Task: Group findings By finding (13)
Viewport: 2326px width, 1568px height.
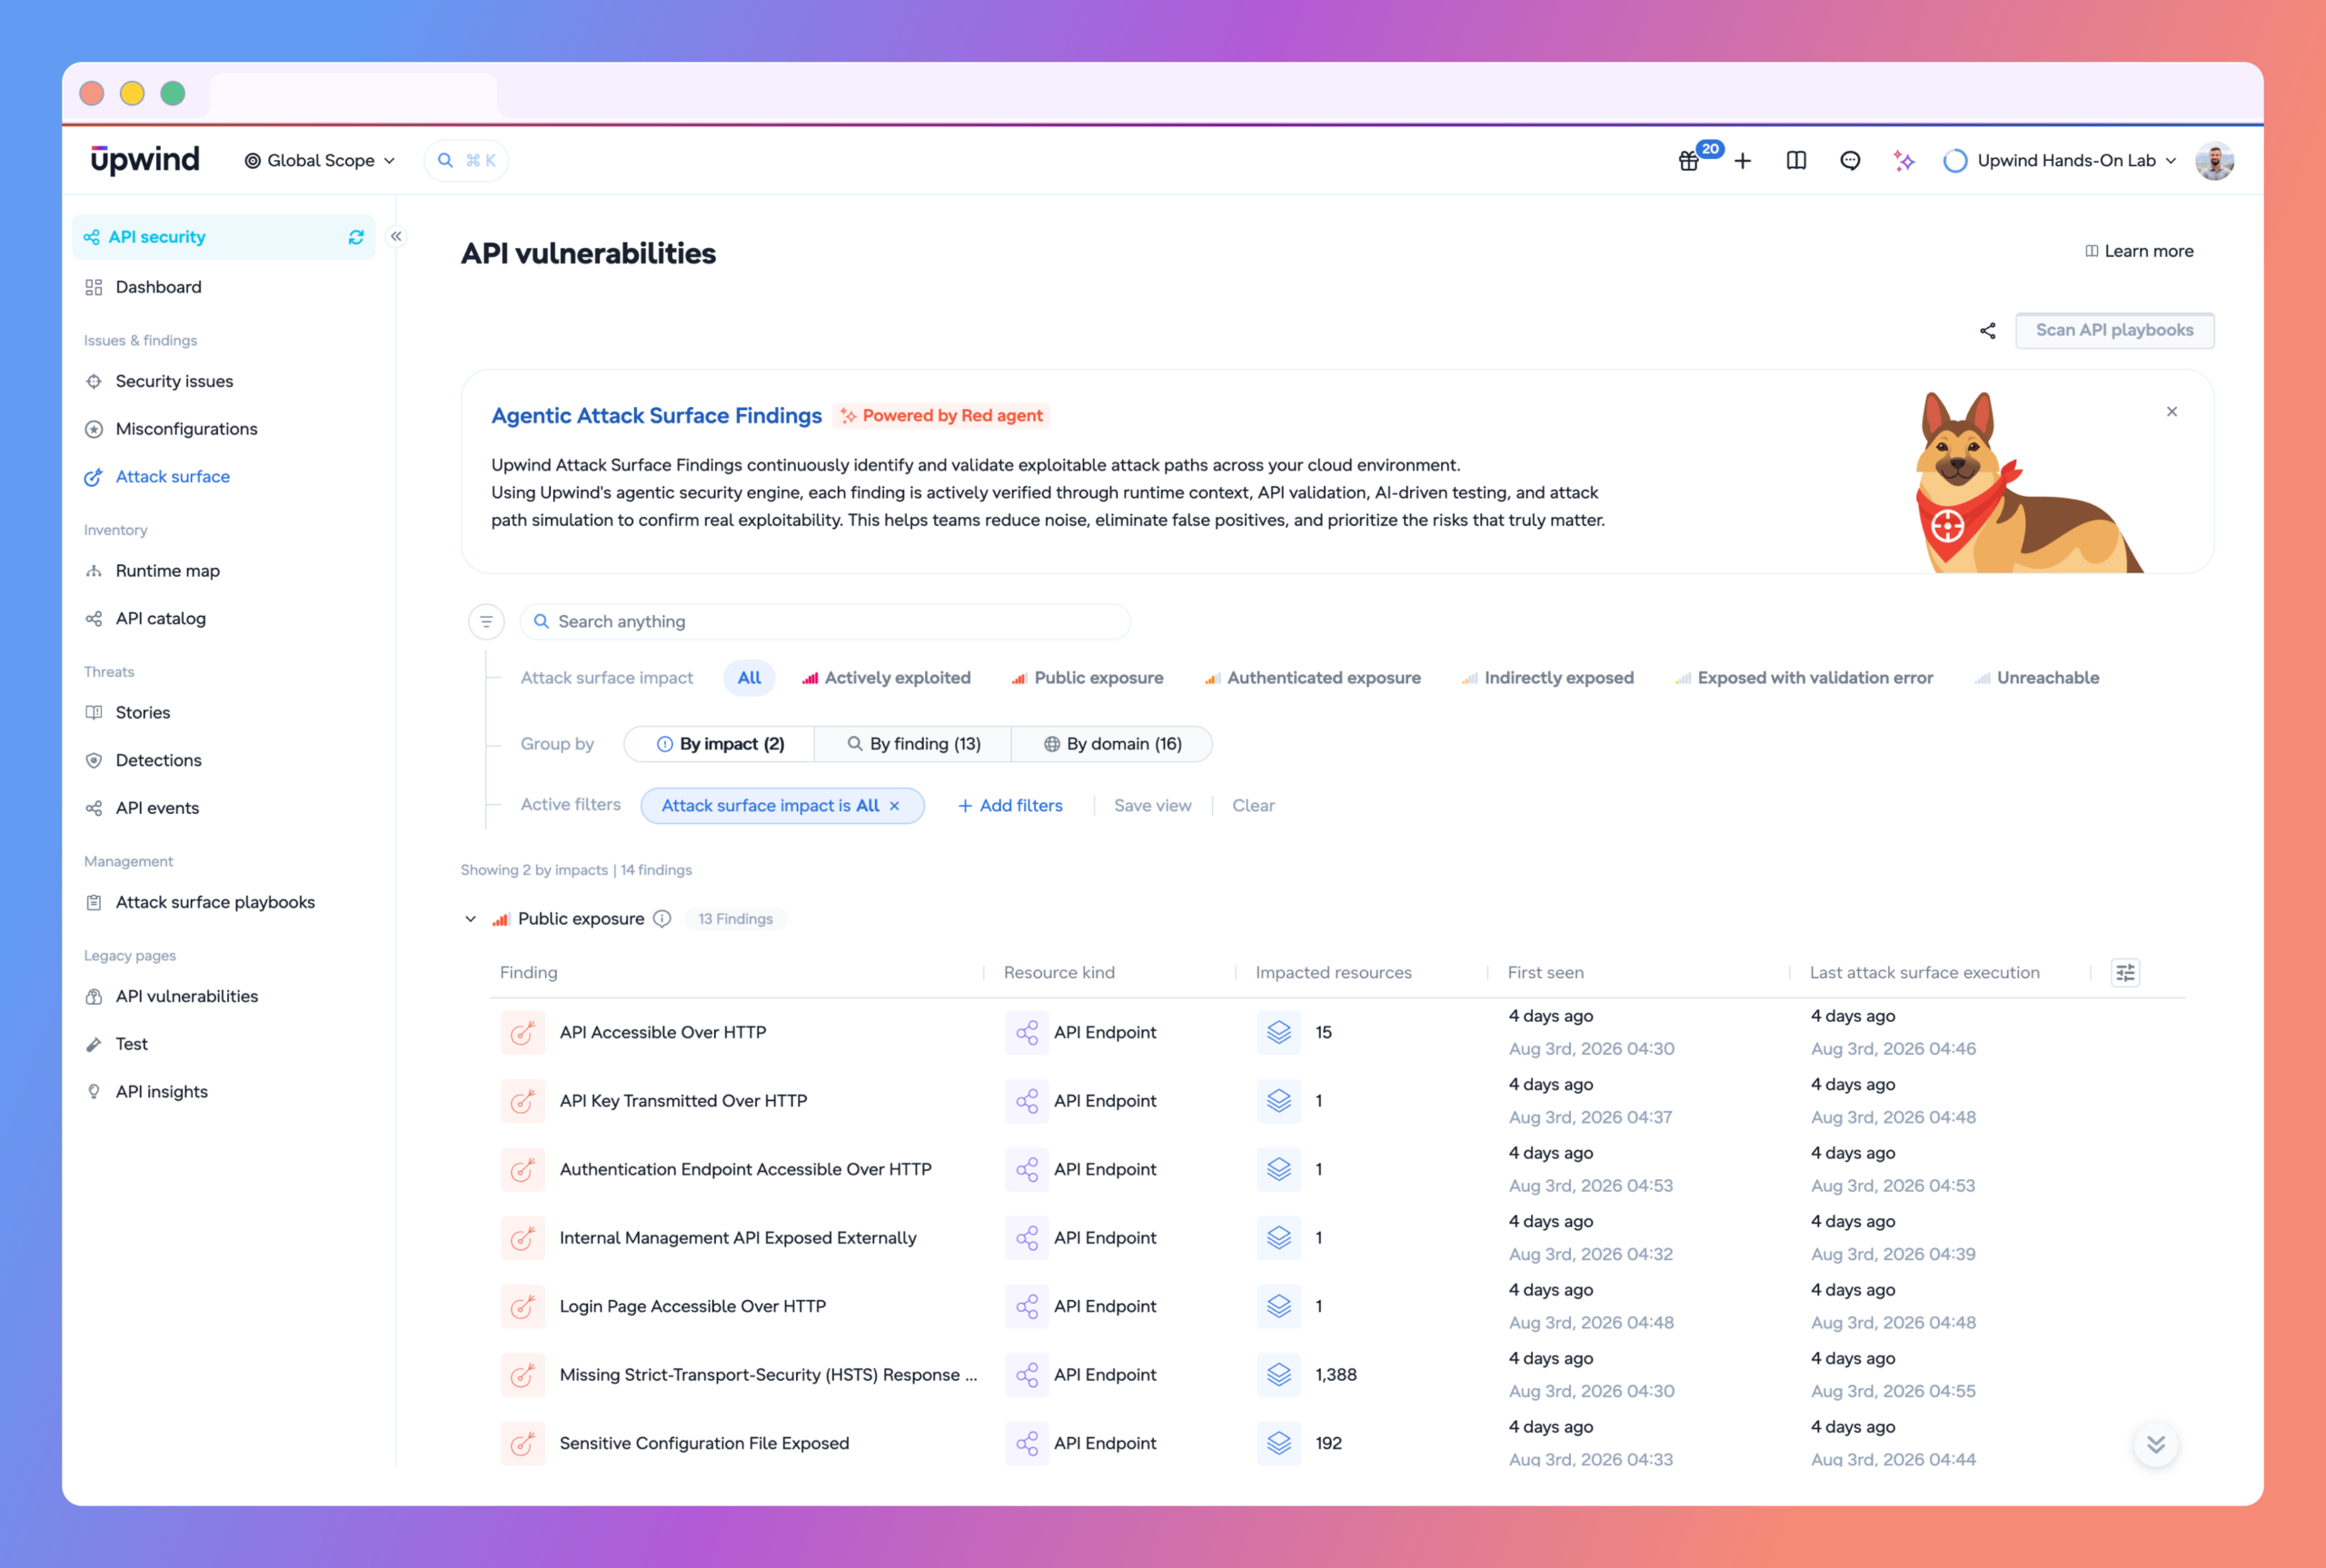Action: [x=914, y=745]
